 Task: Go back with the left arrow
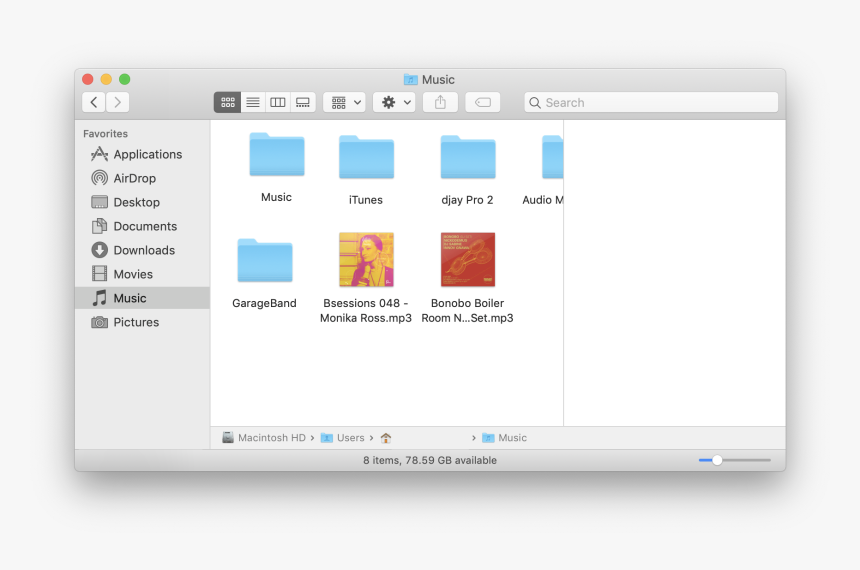[x=94, y=102]
